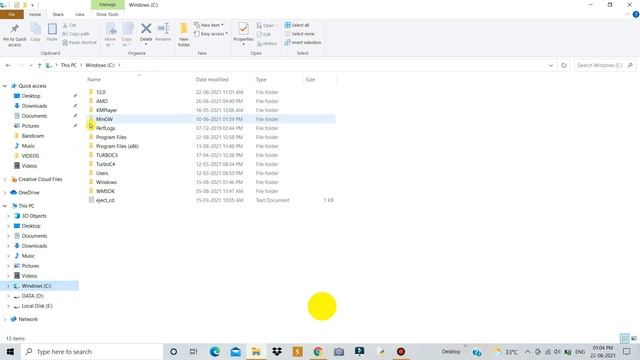Open the Manage contextual tab
Viewport: 640px width, 360px height.
click(x=107, y=4)
